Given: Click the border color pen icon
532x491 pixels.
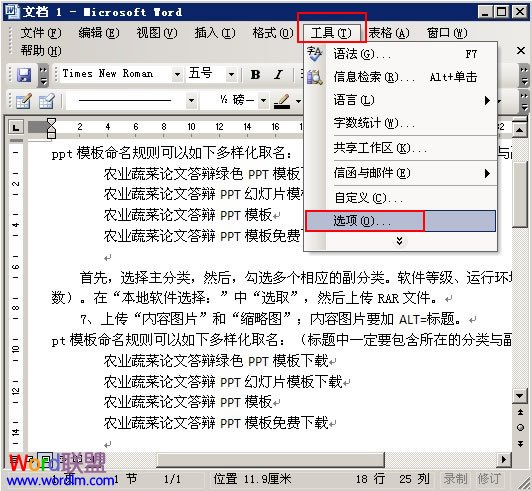Looking at the screenshot, I should point(282,101).
